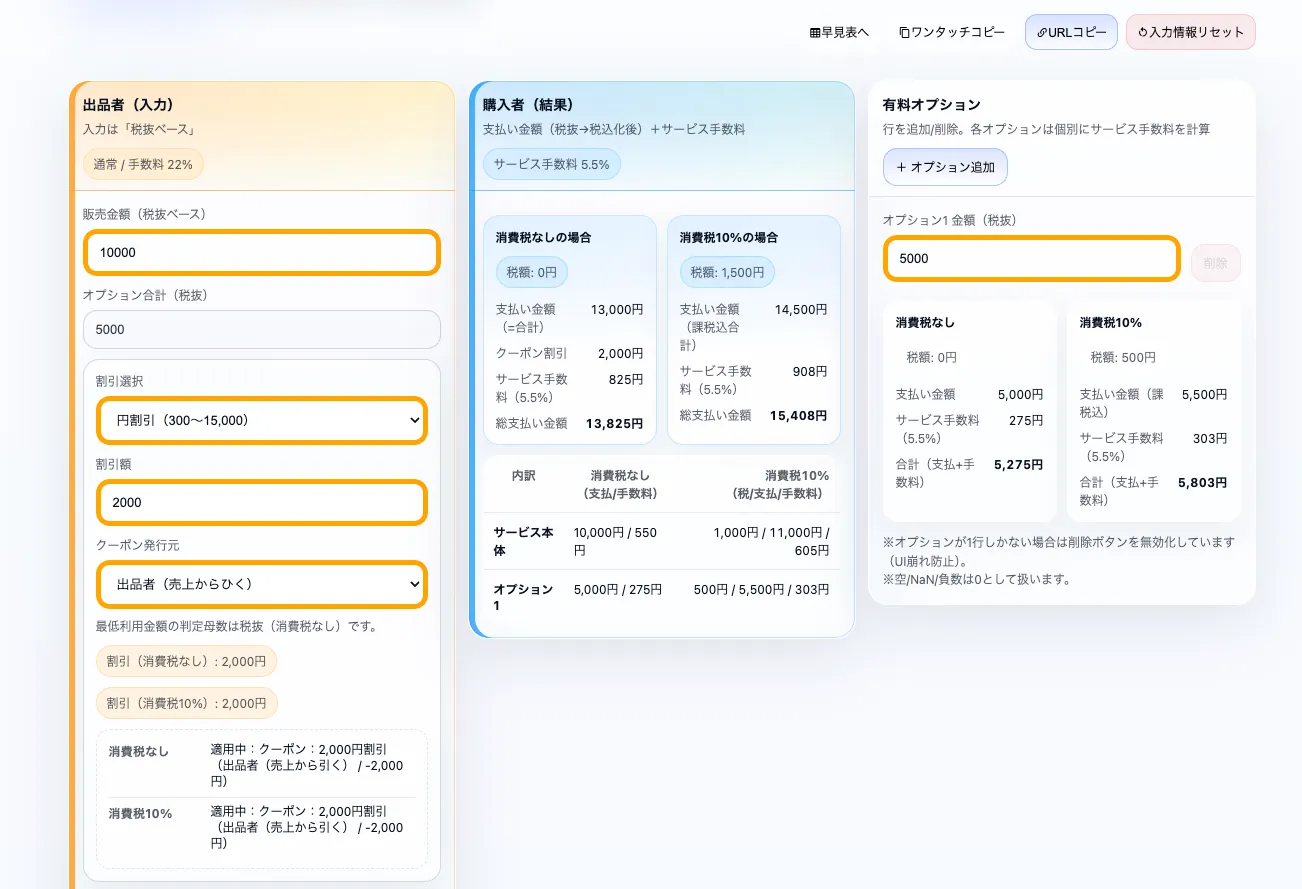Click the copy icon on ワンタッチコピー
Image resolution: width=1302 pixels, height=889 pixels.
[904, 32]
